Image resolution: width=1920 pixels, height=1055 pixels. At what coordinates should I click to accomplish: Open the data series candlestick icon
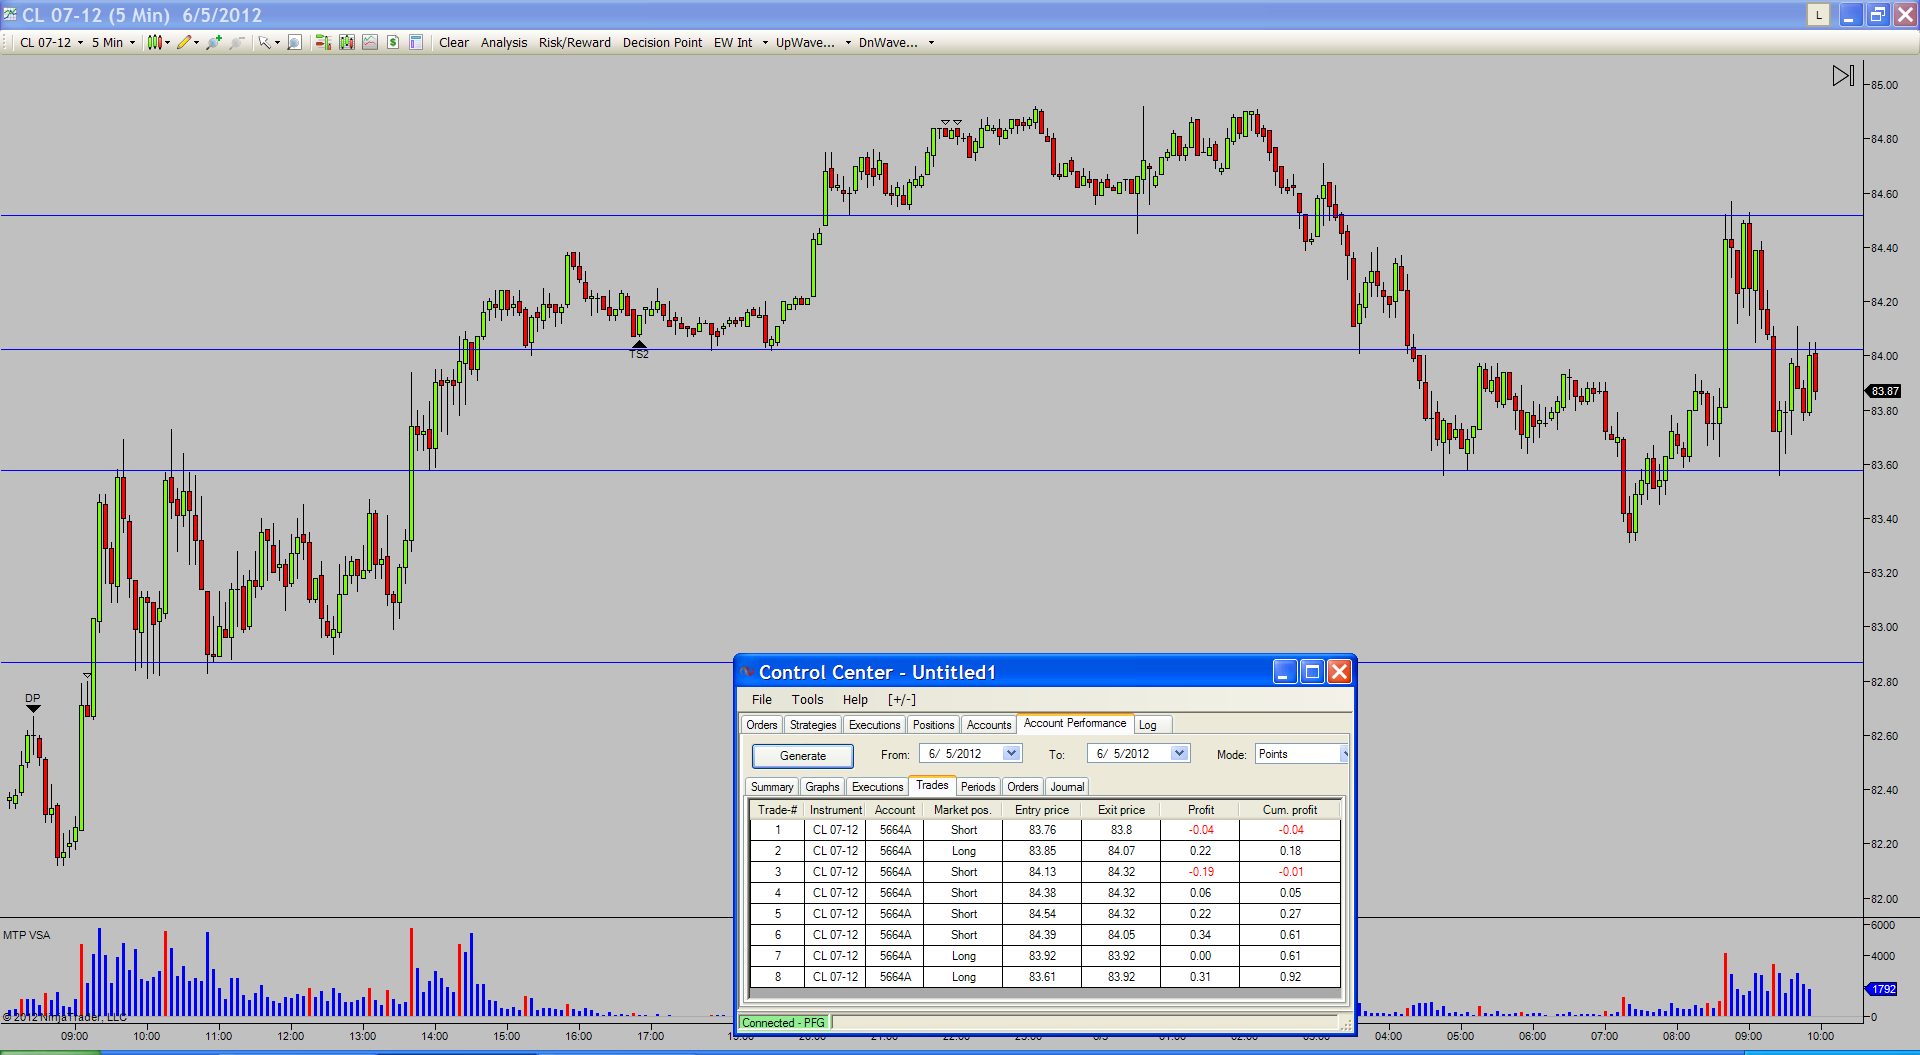(x=347, y=42)
